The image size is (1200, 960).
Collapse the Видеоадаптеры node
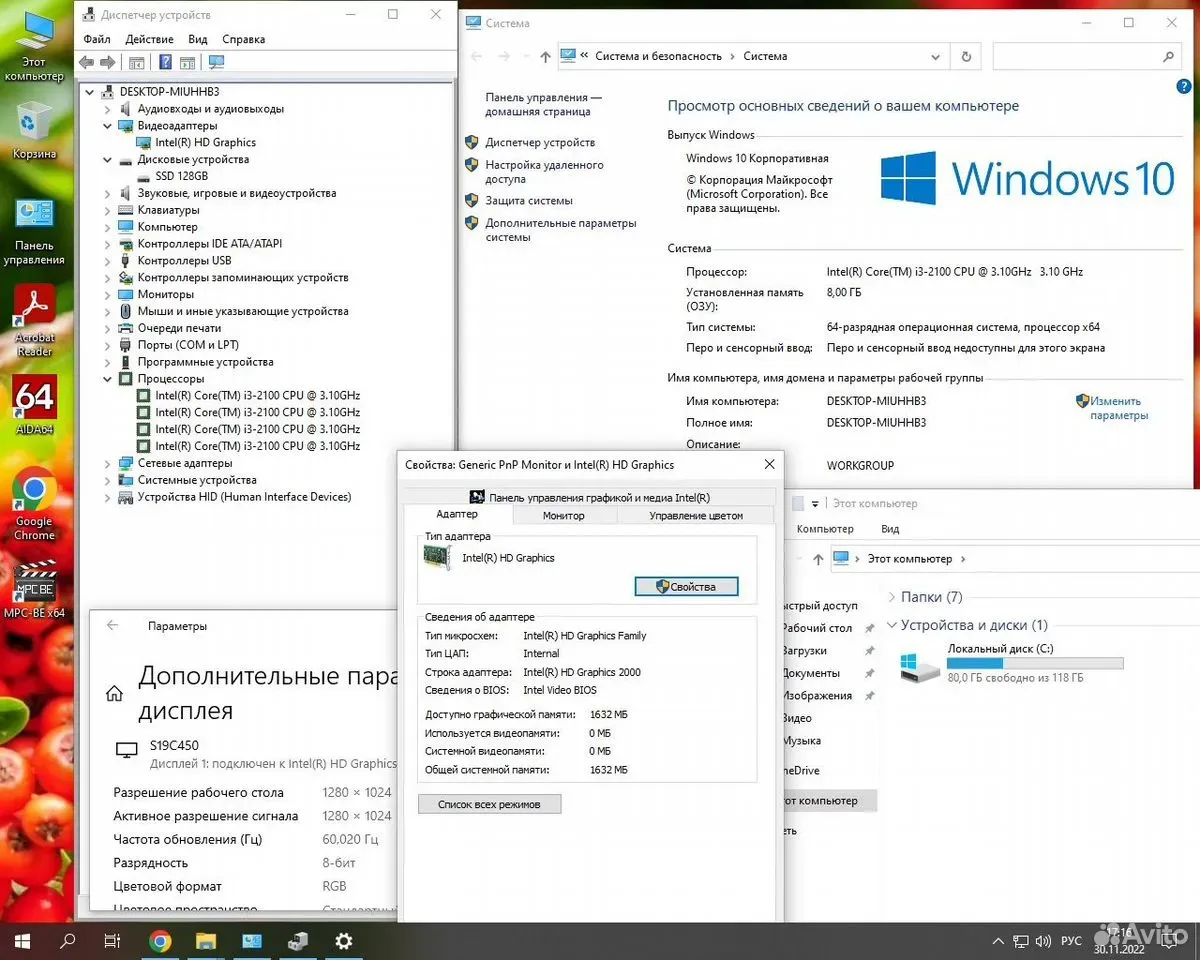[x=109, y=126]
